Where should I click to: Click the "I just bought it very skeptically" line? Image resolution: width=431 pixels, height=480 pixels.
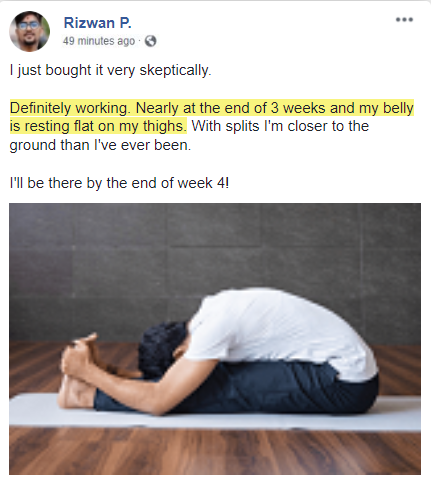(110, 70)
